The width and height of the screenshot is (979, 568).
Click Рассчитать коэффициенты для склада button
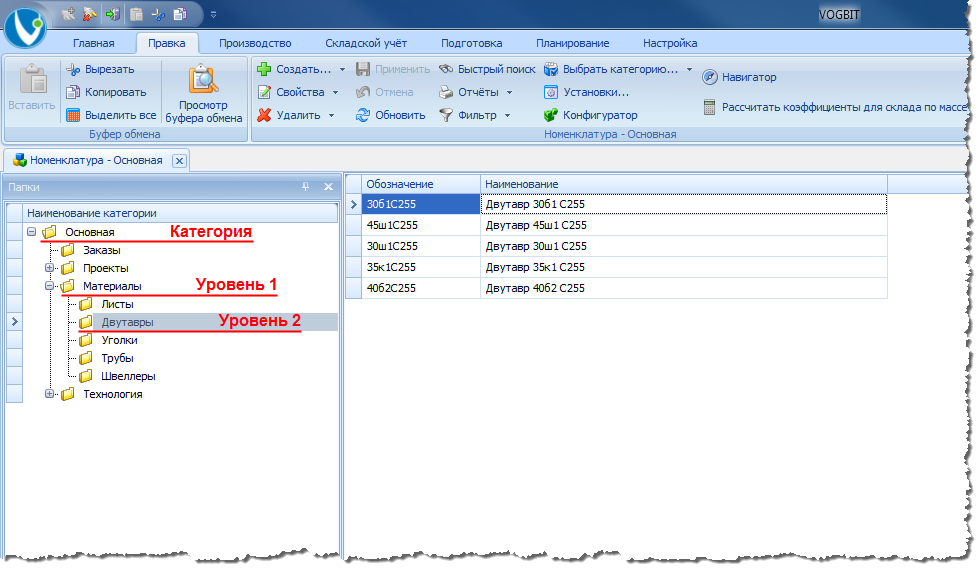(835, 107)
